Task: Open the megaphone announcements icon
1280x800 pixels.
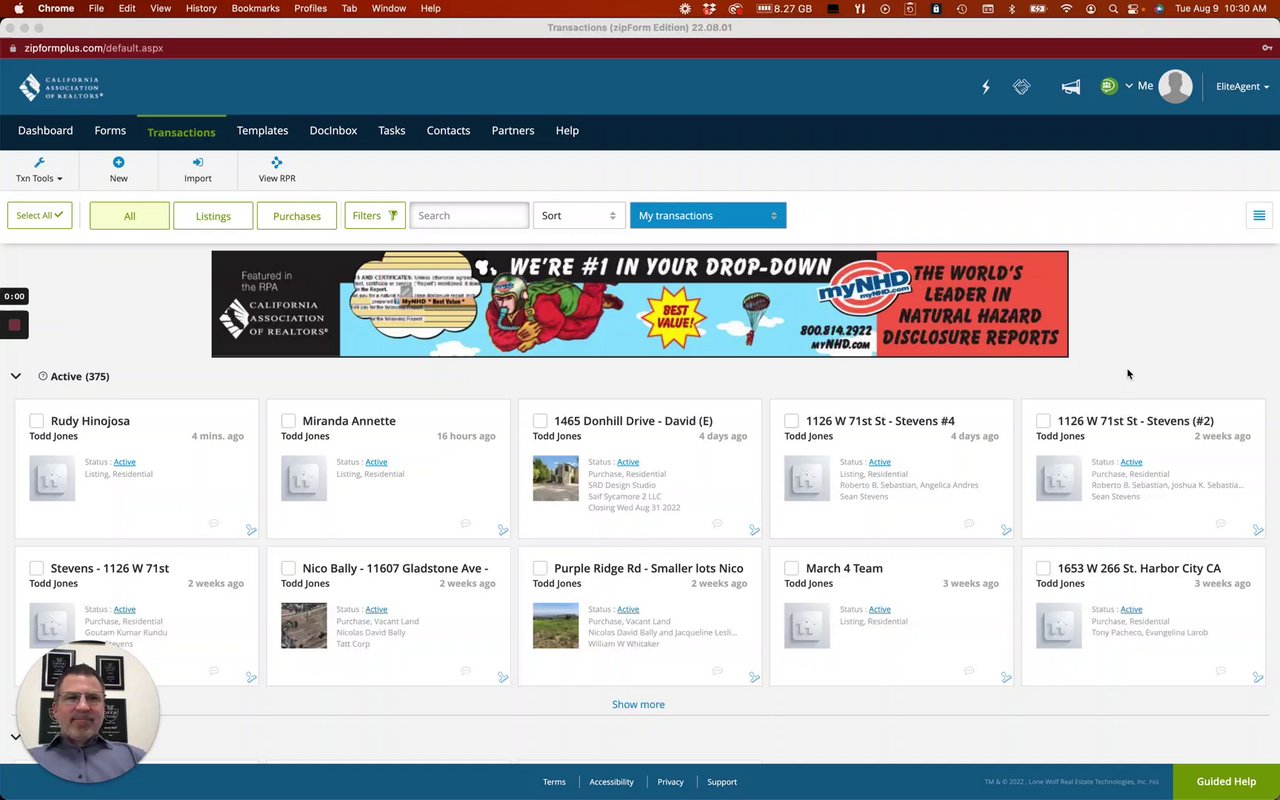Action: pyautogui.click(x=1071, y=87)
